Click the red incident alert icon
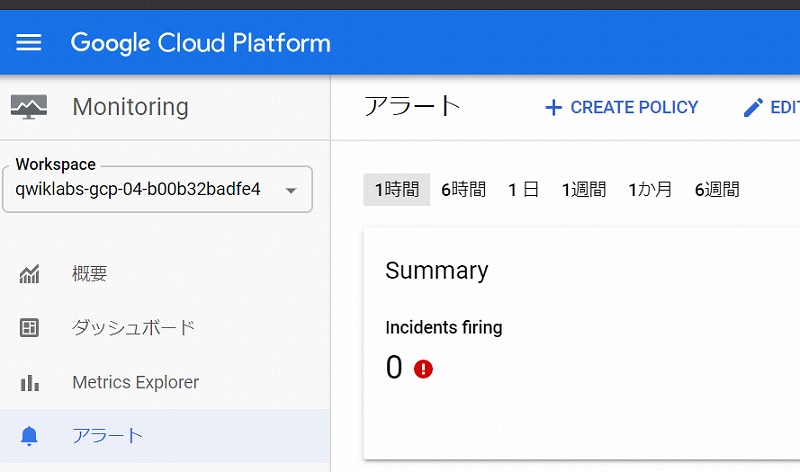The image size is (800, 472). pos(423,369)
